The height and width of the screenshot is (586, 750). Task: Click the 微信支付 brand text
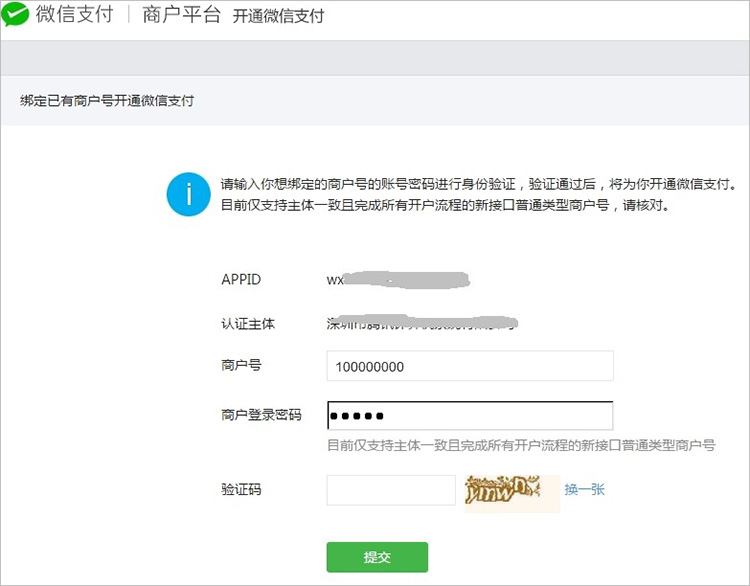(74, 17)
